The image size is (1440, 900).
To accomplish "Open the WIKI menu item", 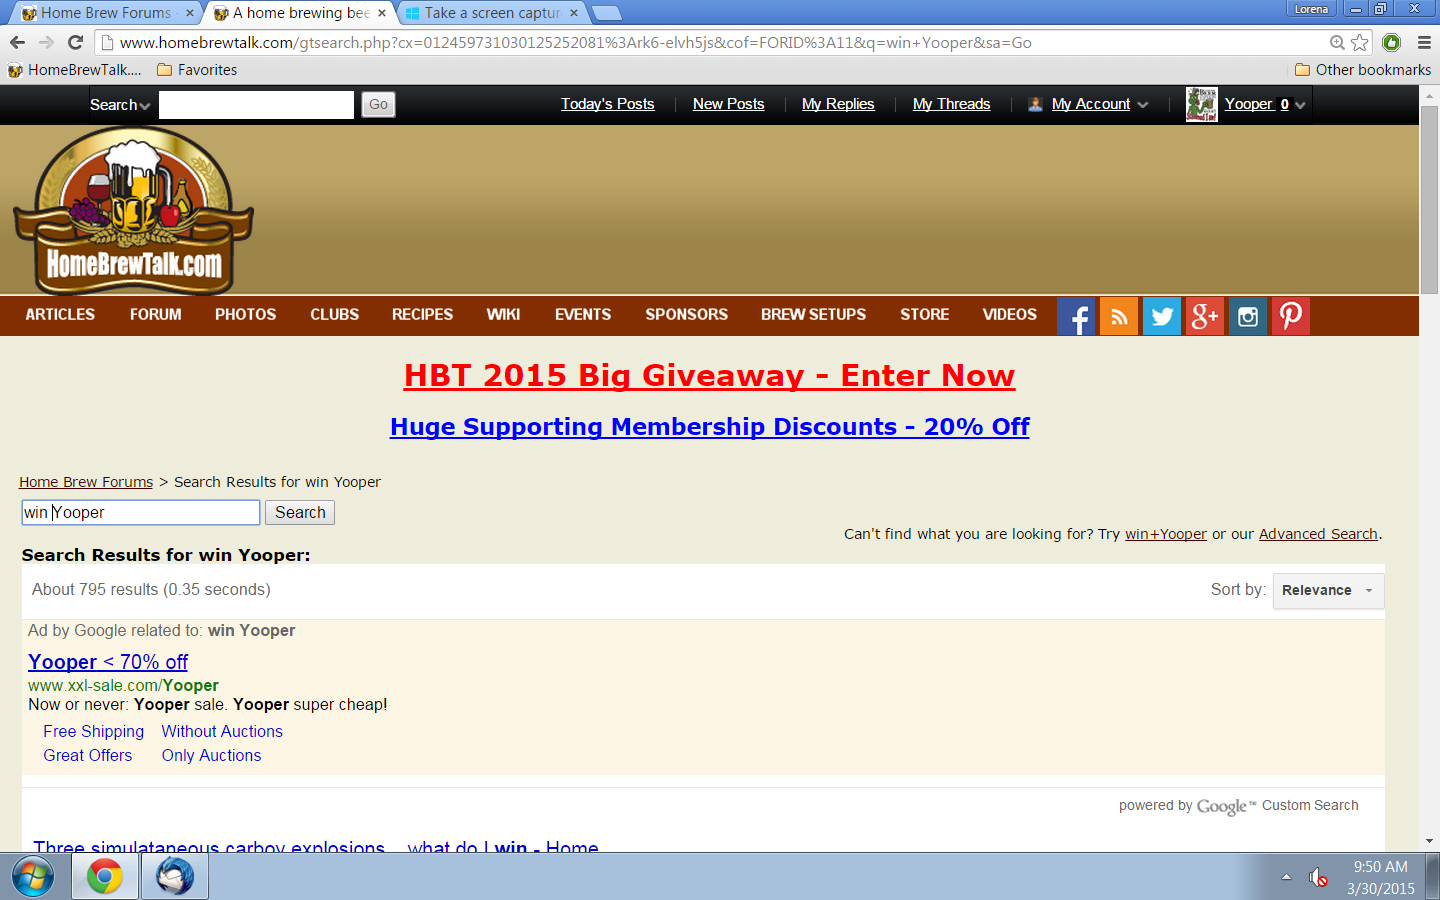I will point(503,314).
